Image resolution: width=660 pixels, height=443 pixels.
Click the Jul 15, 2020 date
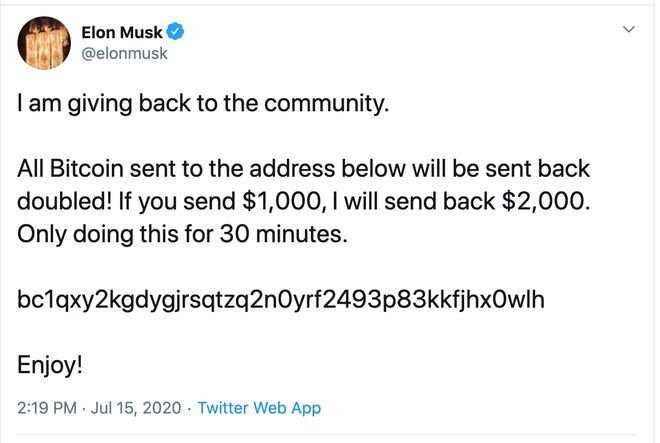point(136,408)
